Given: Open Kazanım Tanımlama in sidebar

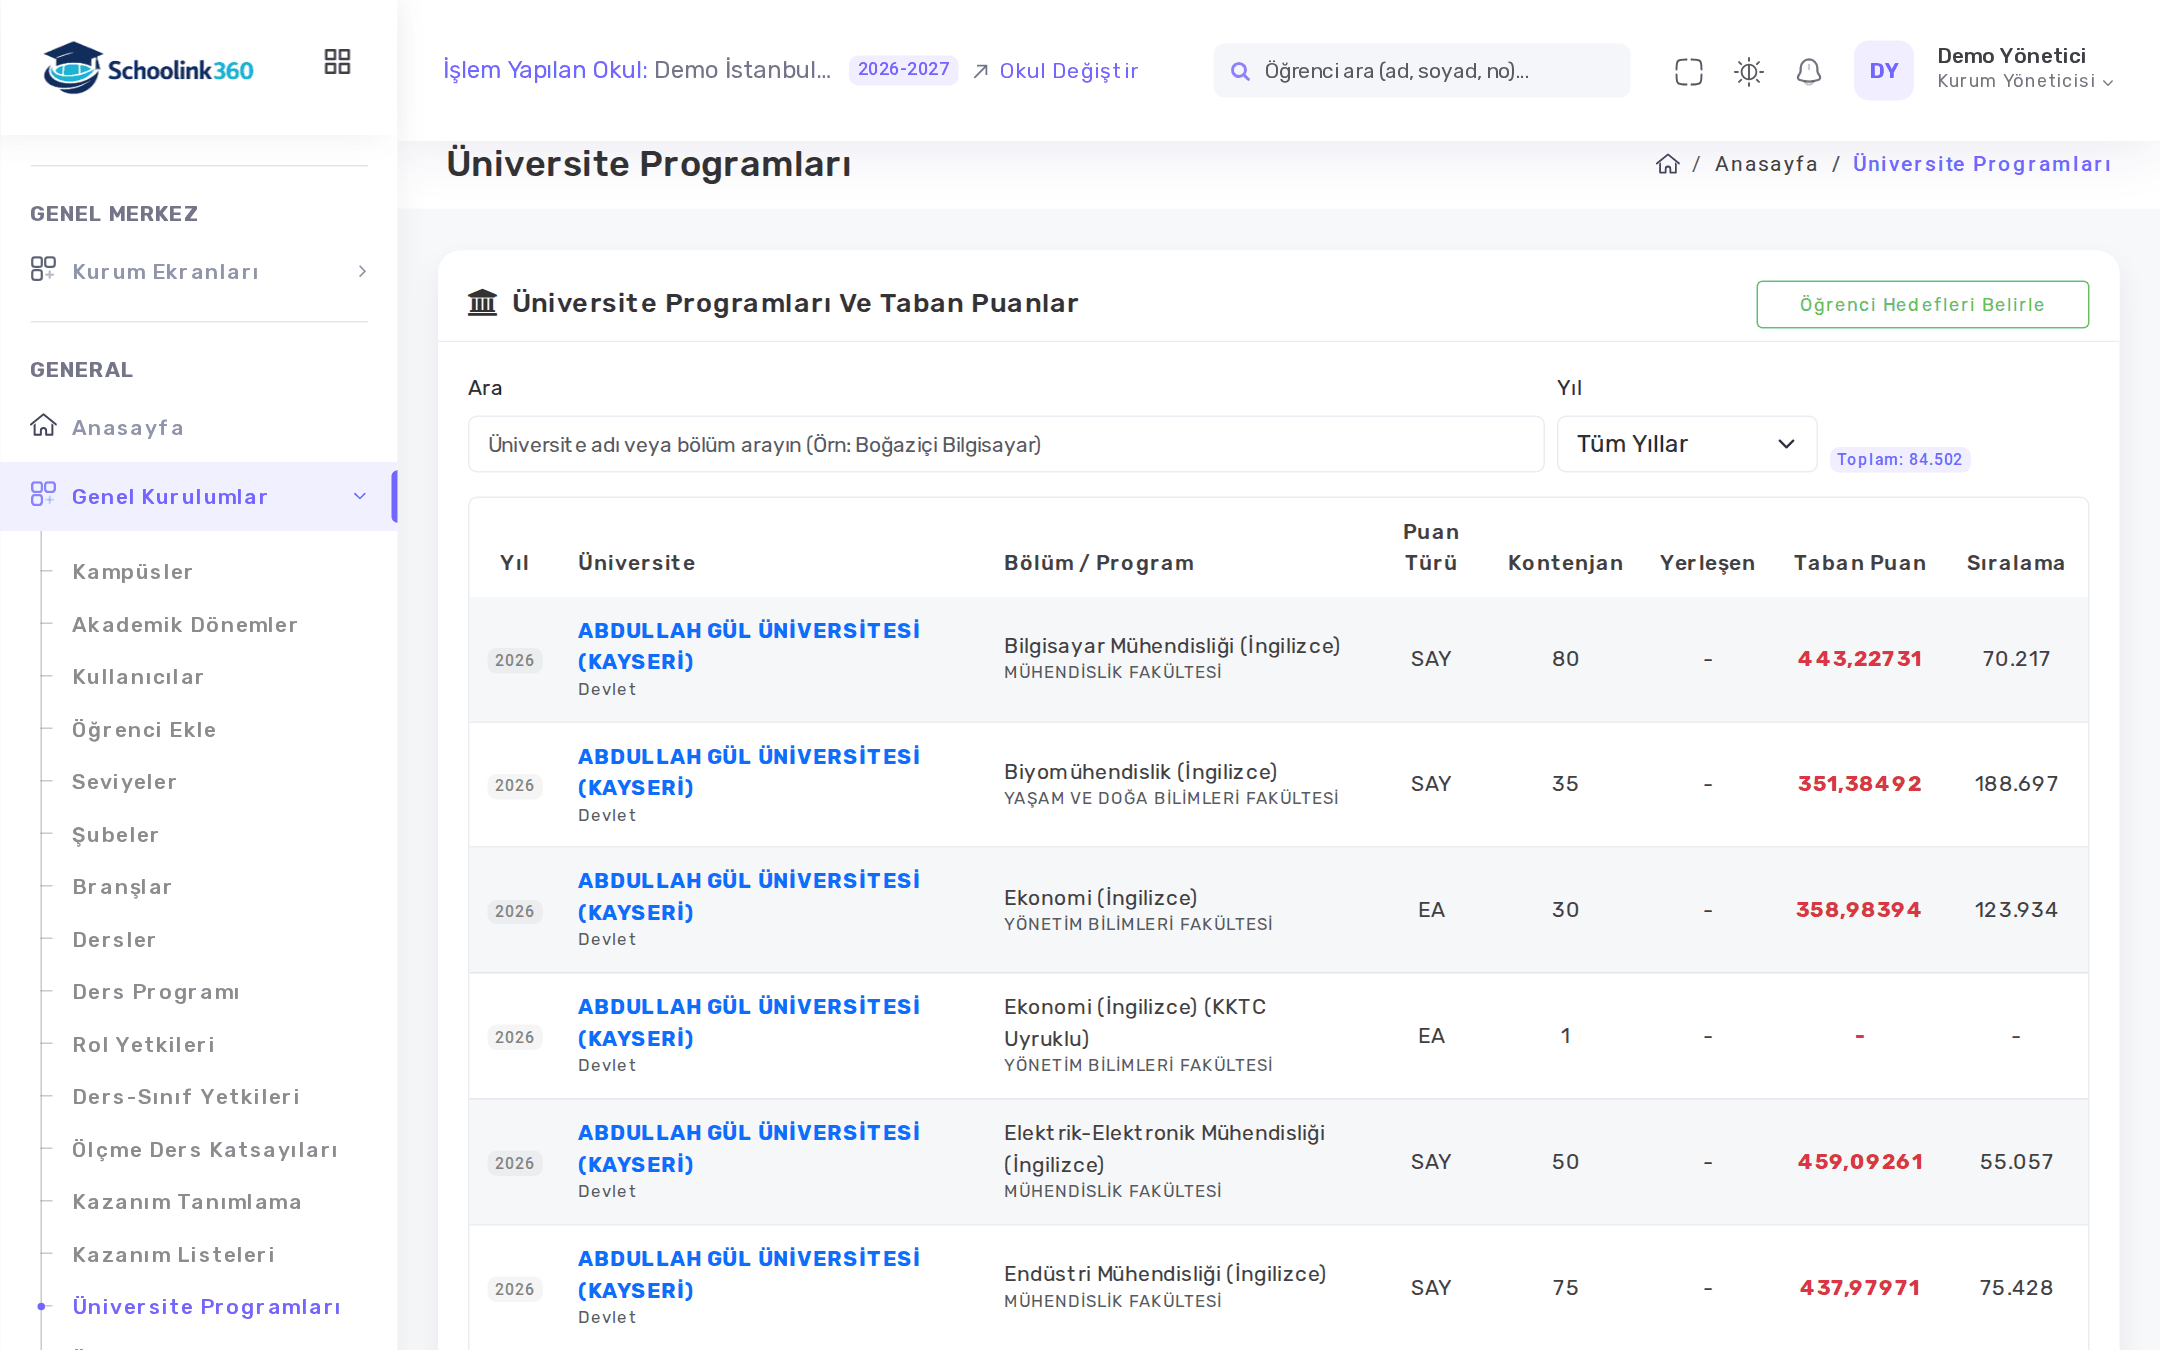Looking at the screenshot, I should click(x=187, y=1201).
